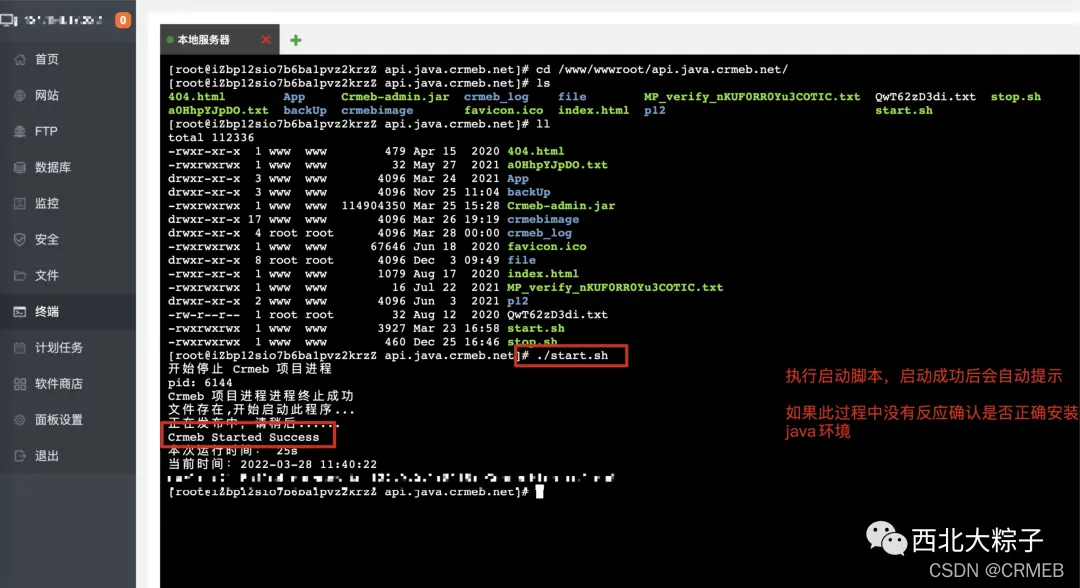Click the terminal cursor at last prompt
The width and height of the screenshot is (1080, 588).
click(539, 492)
